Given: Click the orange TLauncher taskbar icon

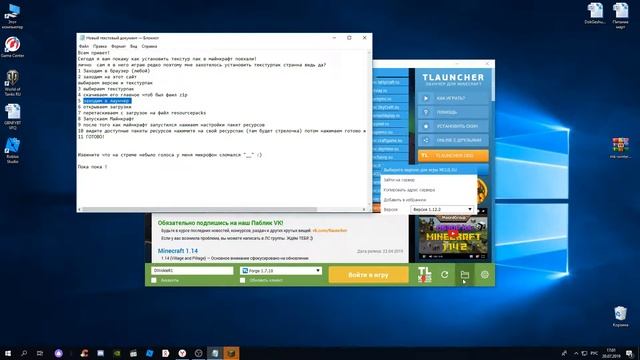Looking at the screenshot, I should [231, 353].
